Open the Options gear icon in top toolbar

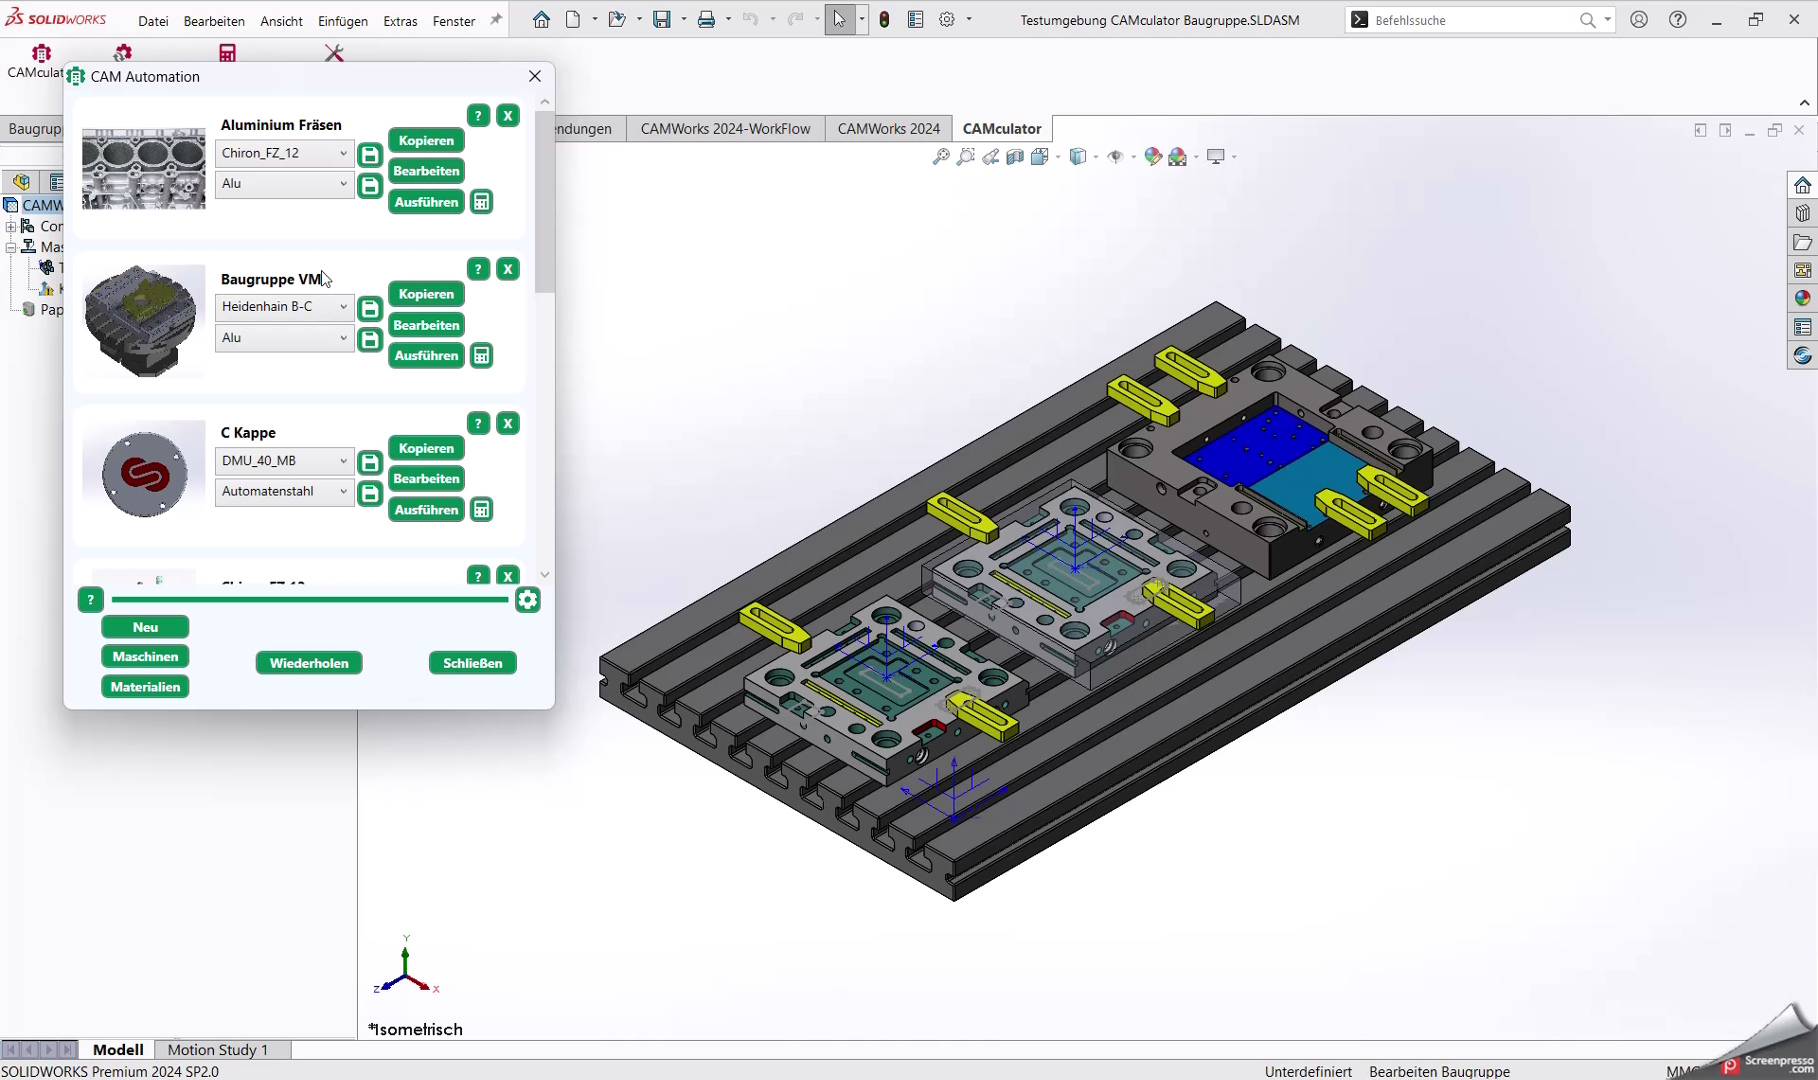(x=947, y=20)
